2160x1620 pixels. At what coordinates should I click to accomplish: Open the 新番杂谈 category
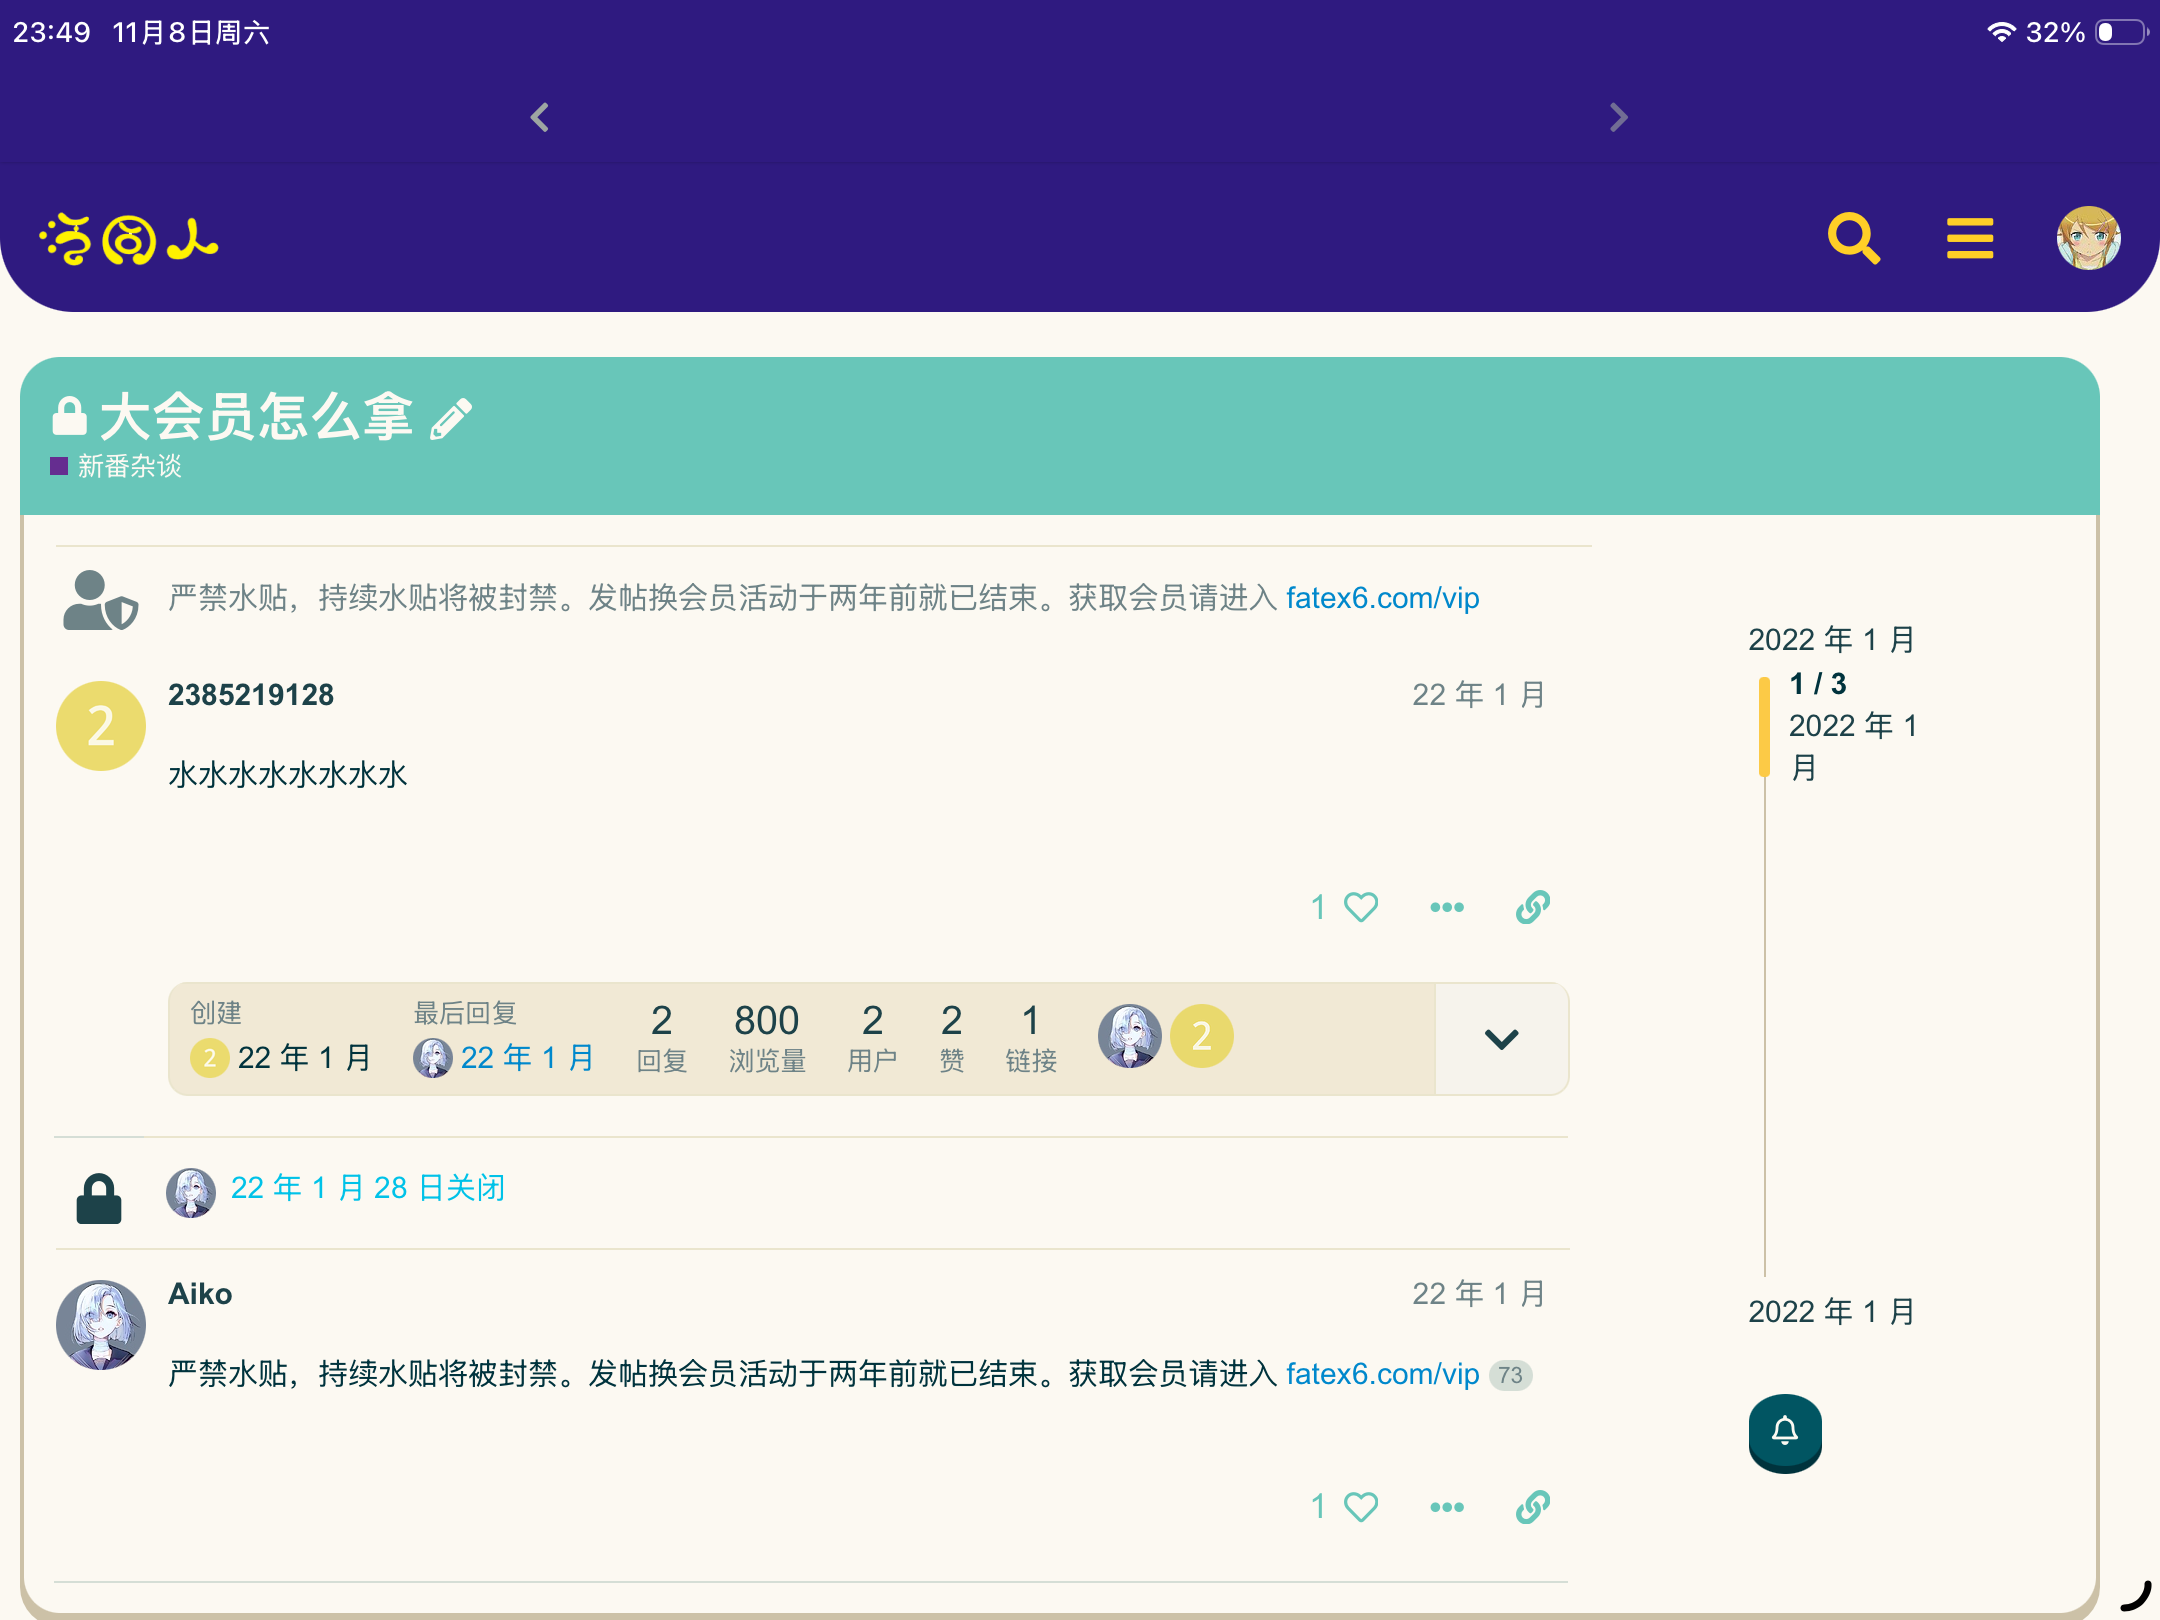pos(128,466)
